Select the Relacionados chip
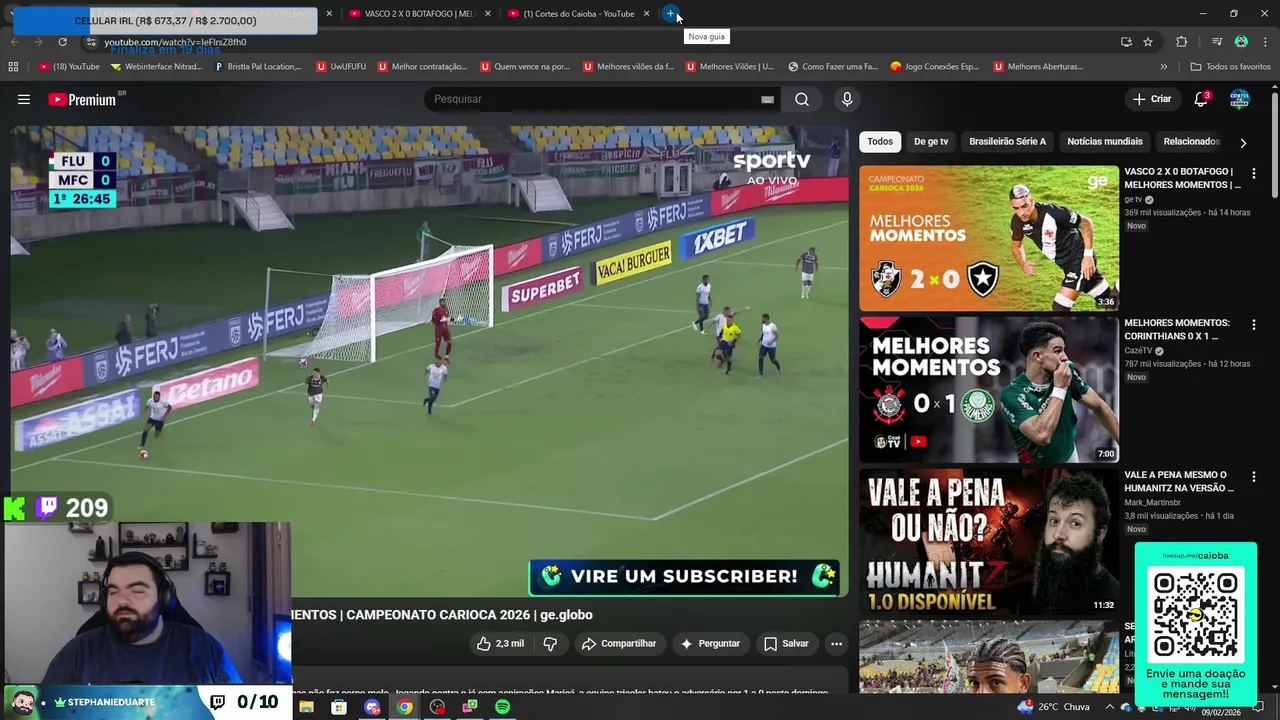The height and width of the screenshot is (720, 1280). [x=1191, y=142]
